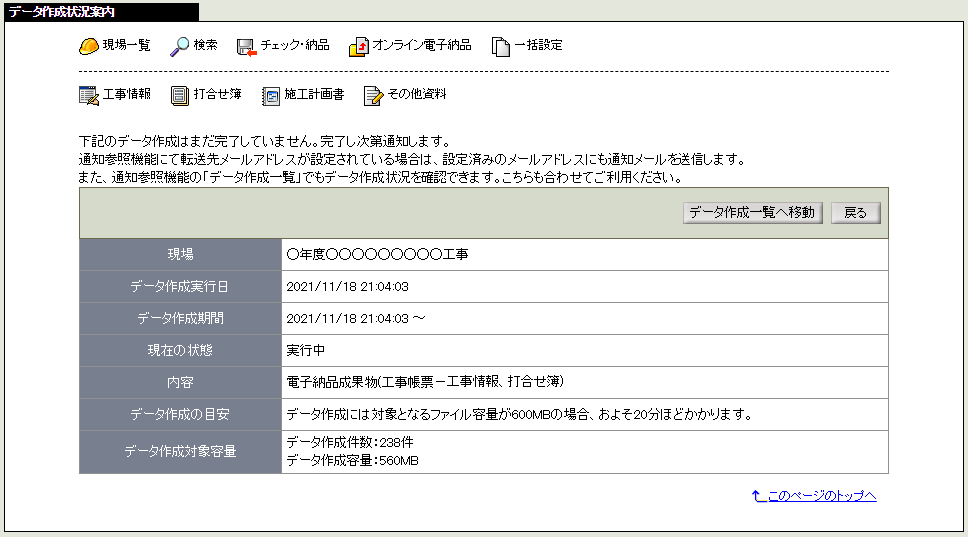Click the データ作成状況案内 title bar
Image resolution: width=968 pixels, height=537 pixels.
[x=101, y=12]
